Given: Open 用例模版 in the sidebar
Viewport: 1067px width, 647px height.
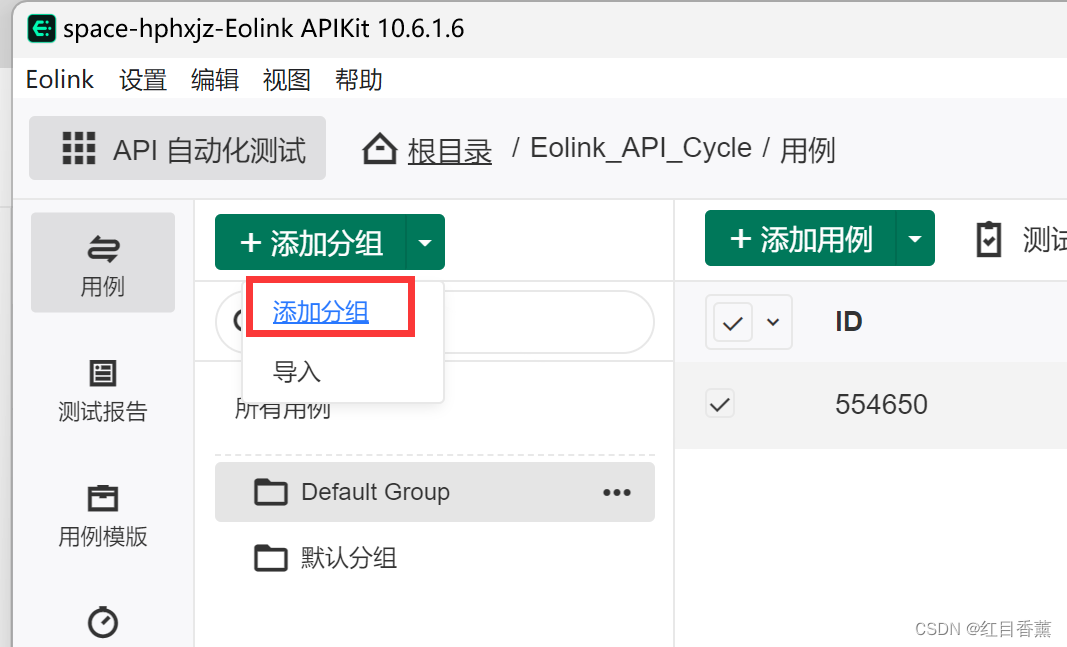Looking at the screenshot, I should pyautogui.click(x=103, y=516).
